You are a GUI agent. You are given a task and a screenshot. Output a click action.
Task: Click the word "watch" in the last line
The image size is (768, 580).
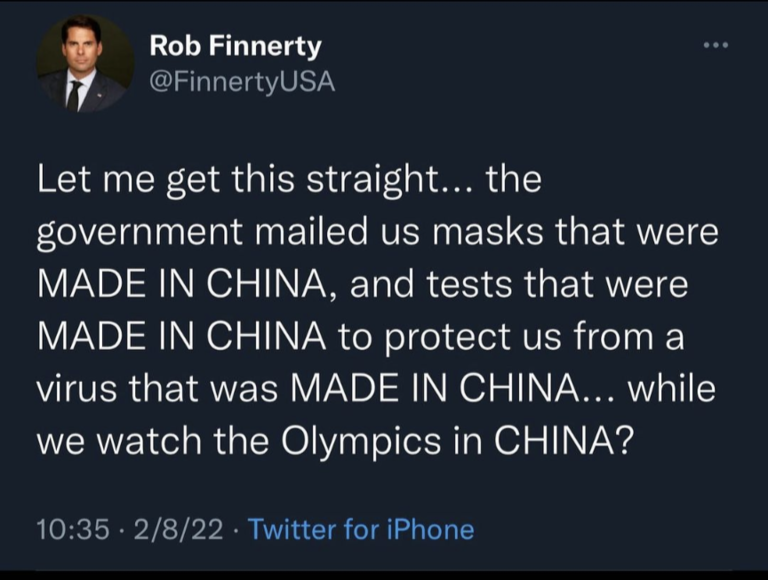[x=148, y=440]
